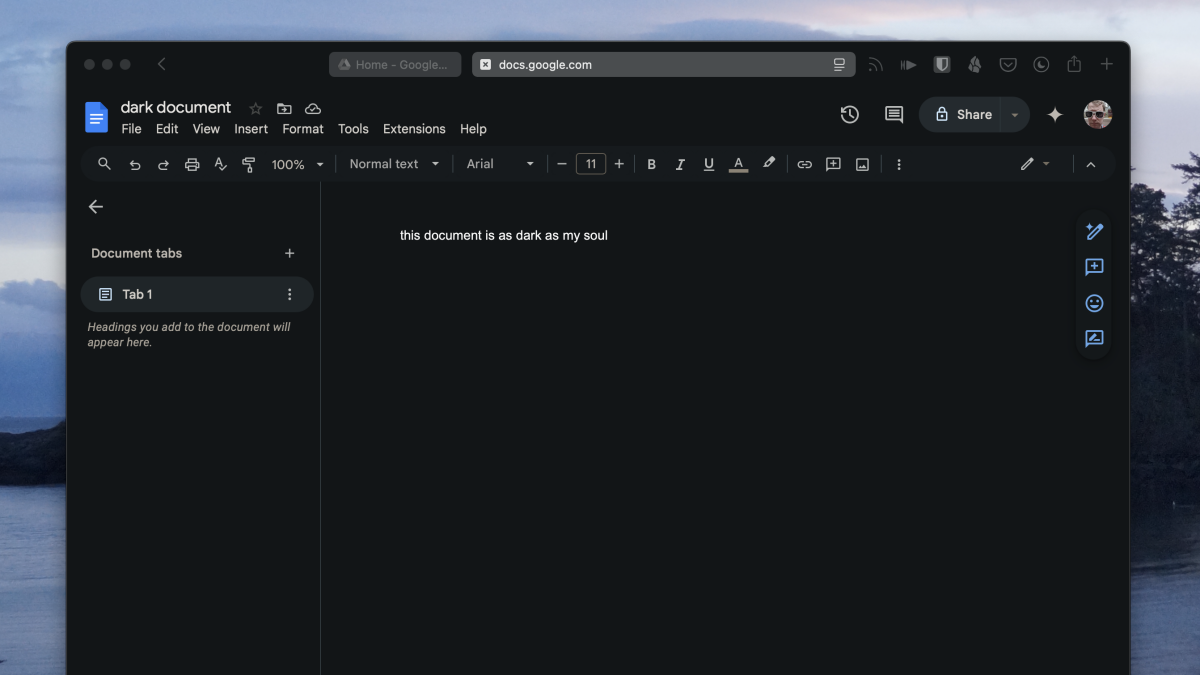Open the zoom 100% dropdown
The width and height of the screenshot is (1200, 675).
[298, 164]
